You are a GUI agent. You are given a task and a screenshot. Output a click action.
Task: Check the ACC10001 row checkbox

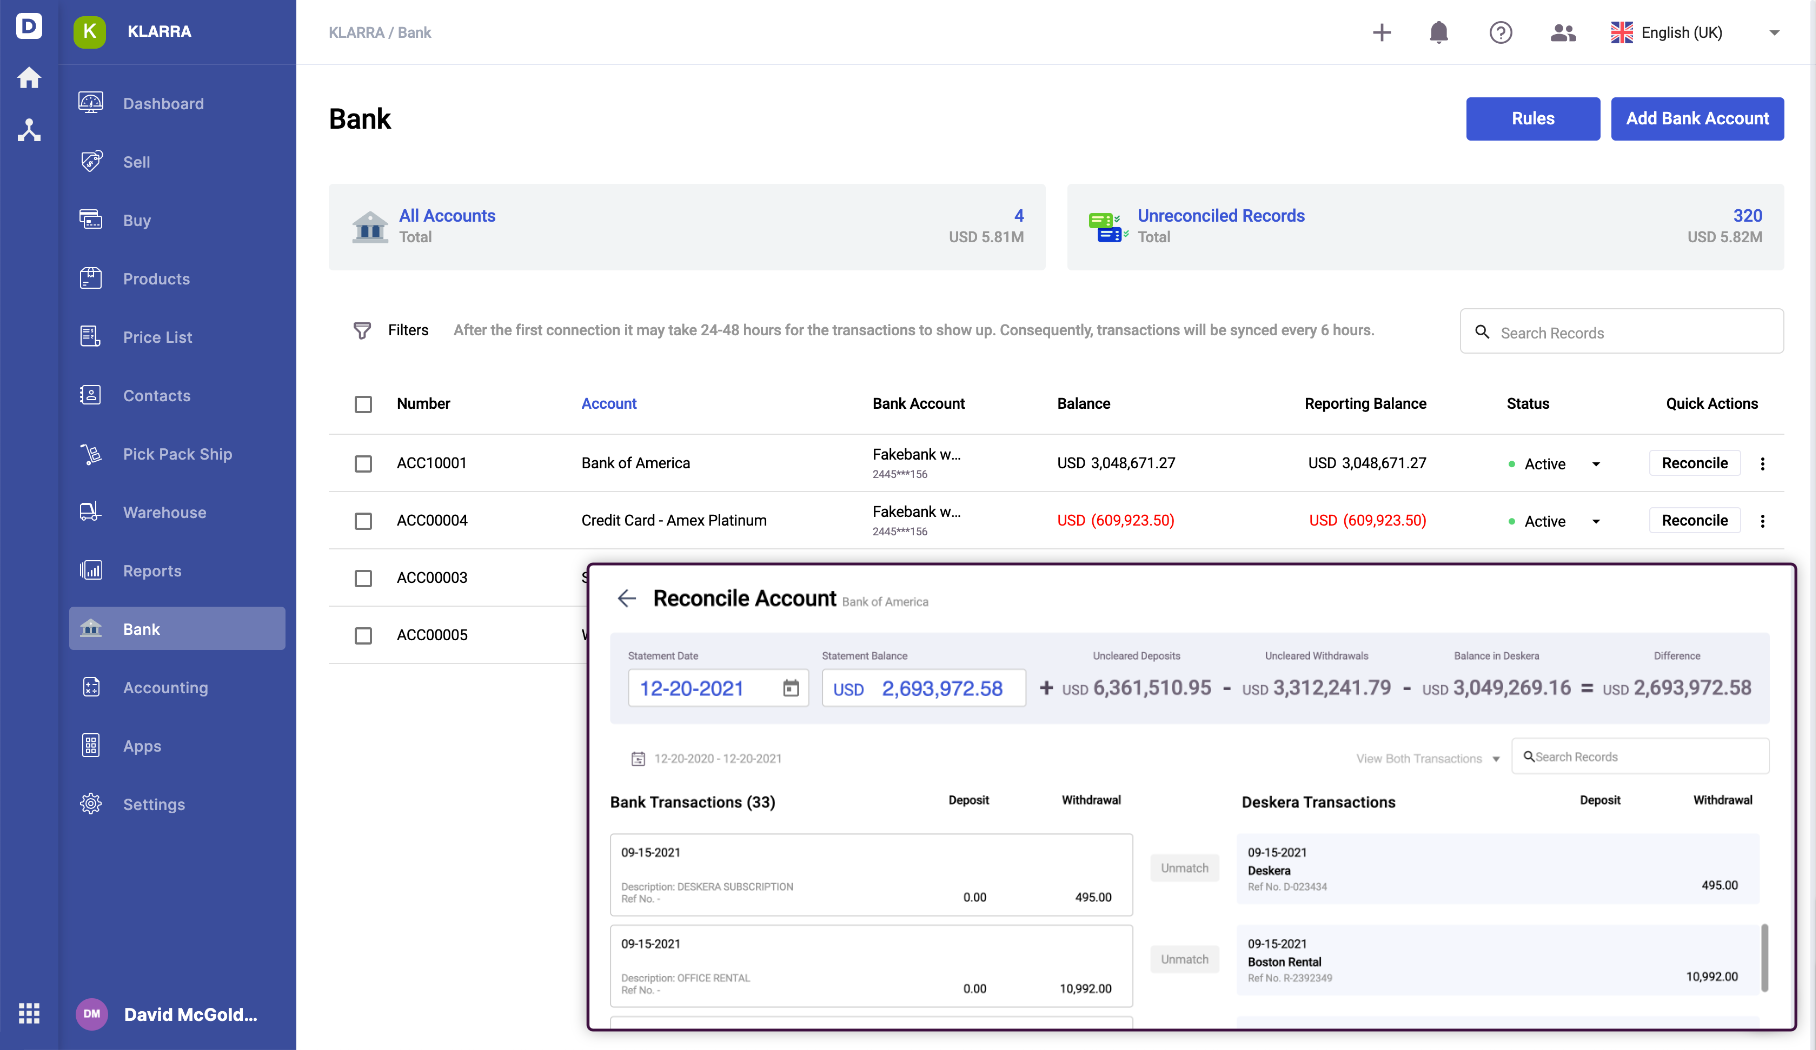coord(363,464)
